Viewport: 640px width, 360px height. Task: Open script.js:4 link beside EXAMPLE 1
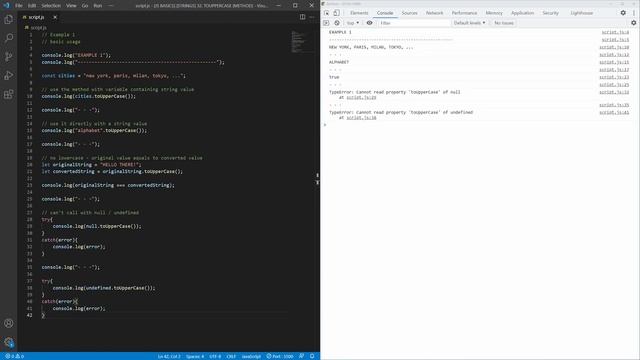(615, 32)
